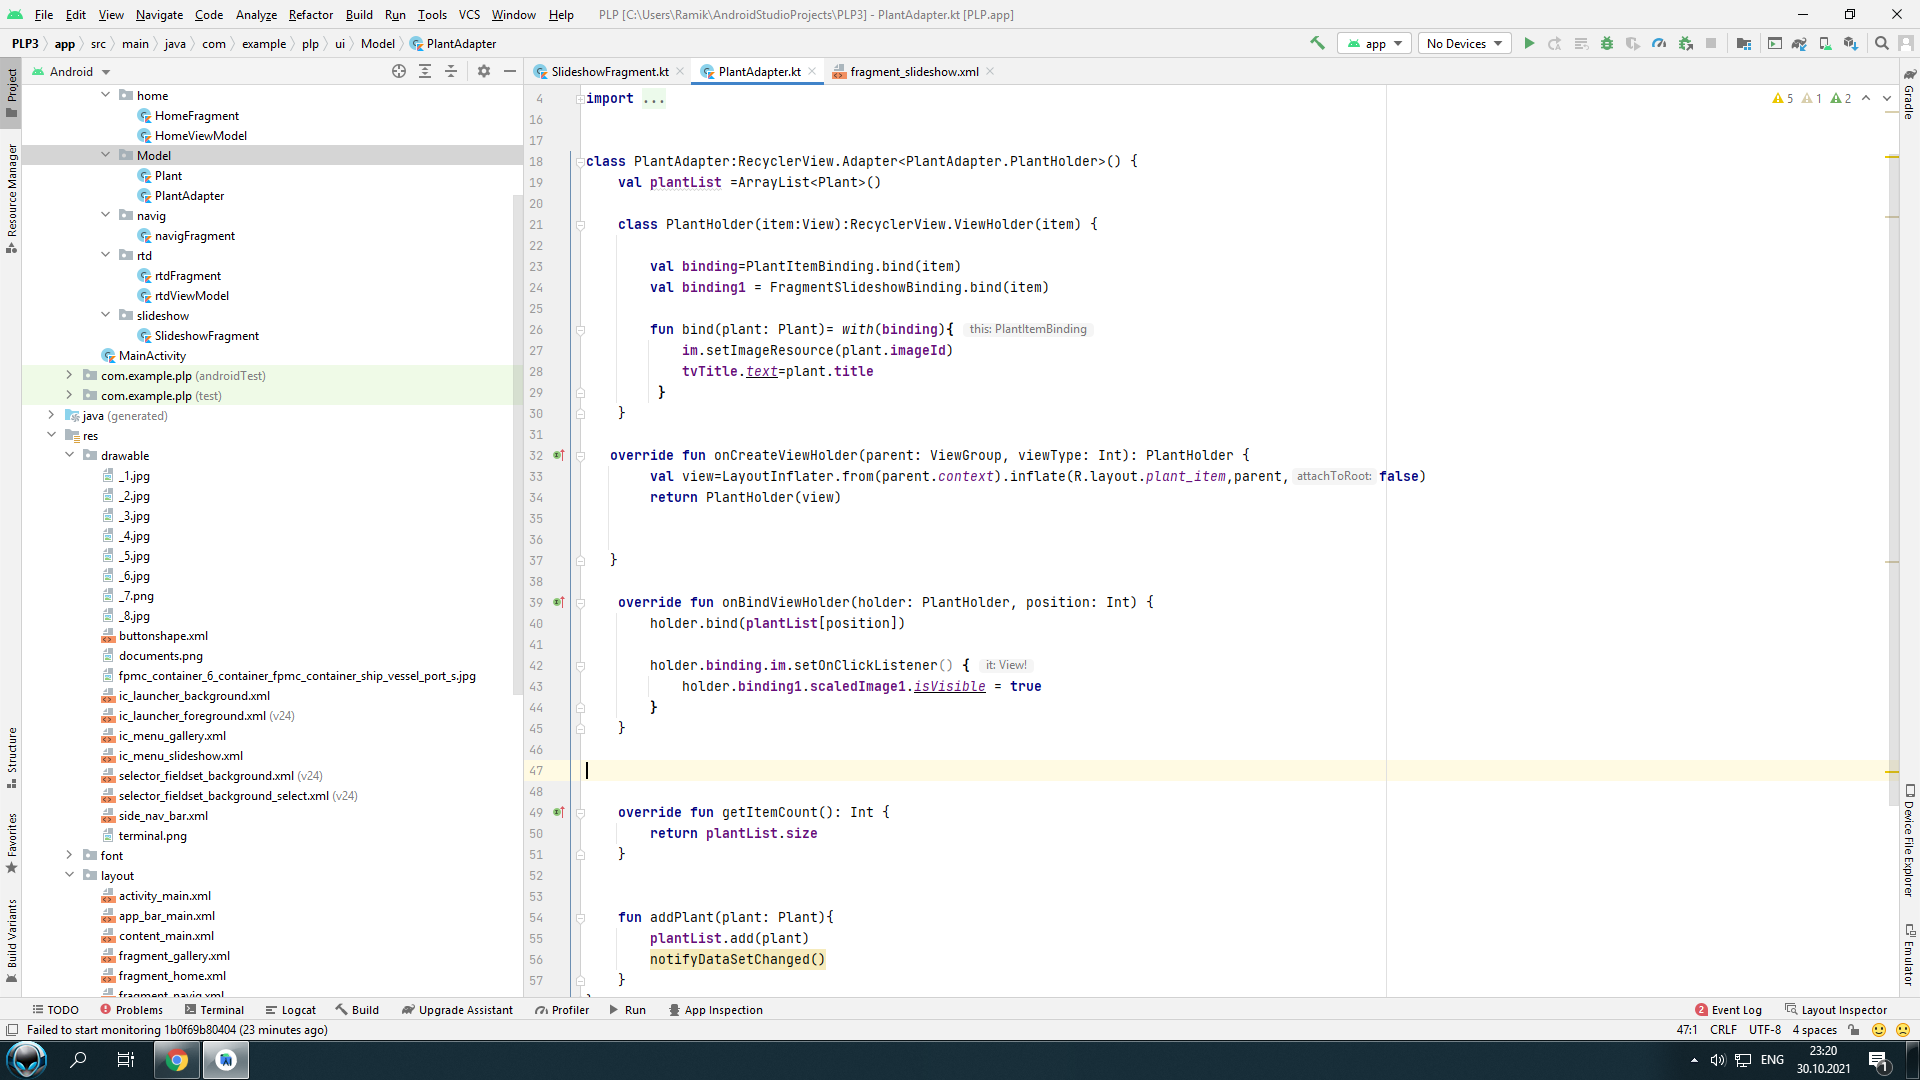Select PlantAdapter in project tree

tap(189, 195)
